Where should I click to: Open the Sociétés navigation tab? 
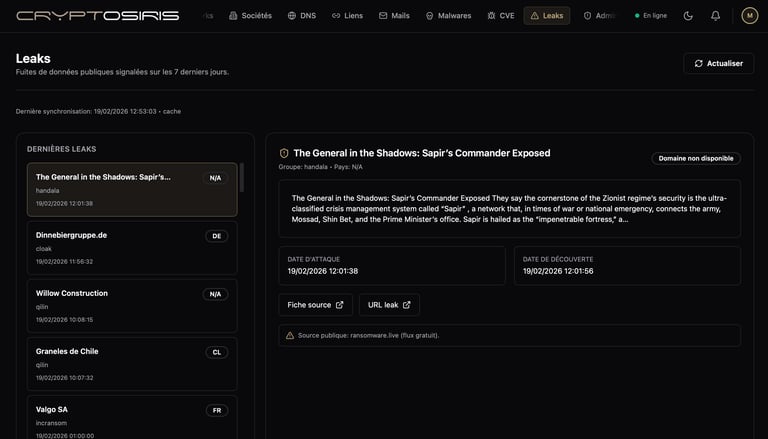(250, 16)
